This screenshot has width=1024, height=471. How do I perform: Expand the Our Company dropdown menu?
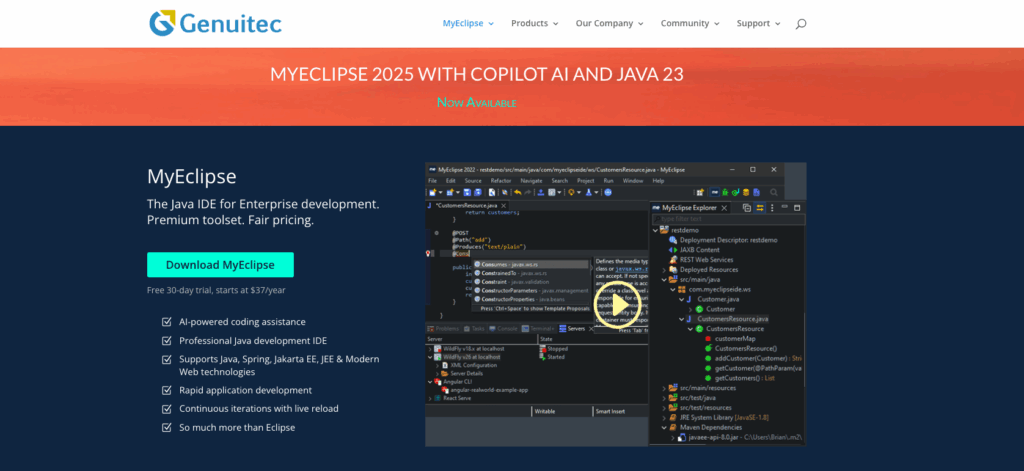click(609, 23)
